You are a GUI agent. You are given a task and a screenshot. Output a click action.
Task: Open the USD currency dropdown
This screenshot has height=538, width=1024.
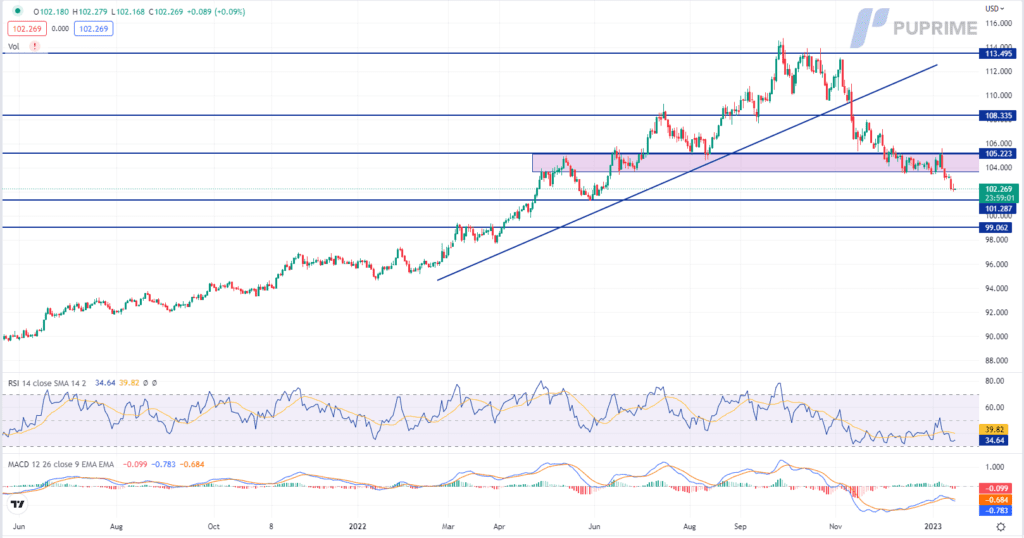coord(995,8)
